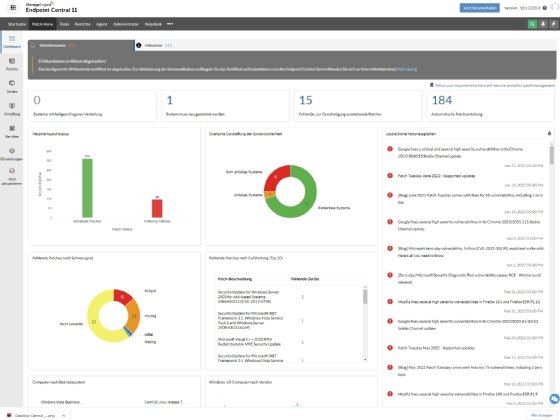This screenshot has width=560, height=420.
Task: Open the apps grid icon beside the logo
Action: click(13, 8)
